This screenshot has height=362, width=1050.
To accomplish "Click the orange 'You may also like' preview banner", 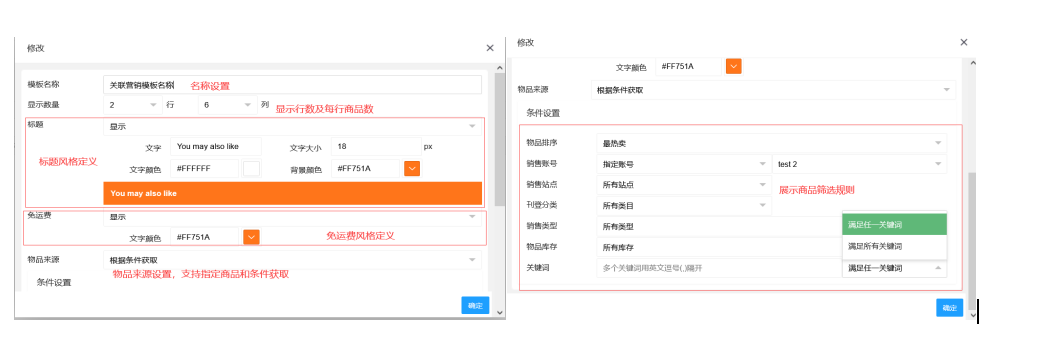I will [293, 193].
